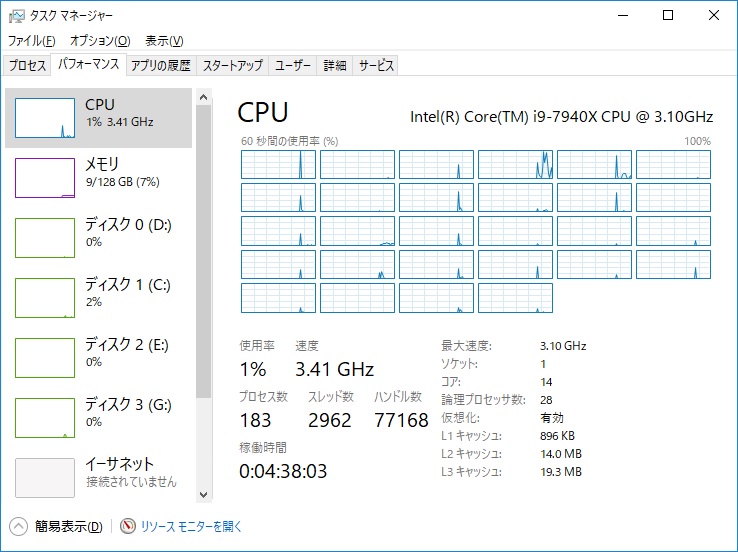738x552 pixels.
Task: Click sidebar scrollbar down arrow
Action: click(203, 494)
